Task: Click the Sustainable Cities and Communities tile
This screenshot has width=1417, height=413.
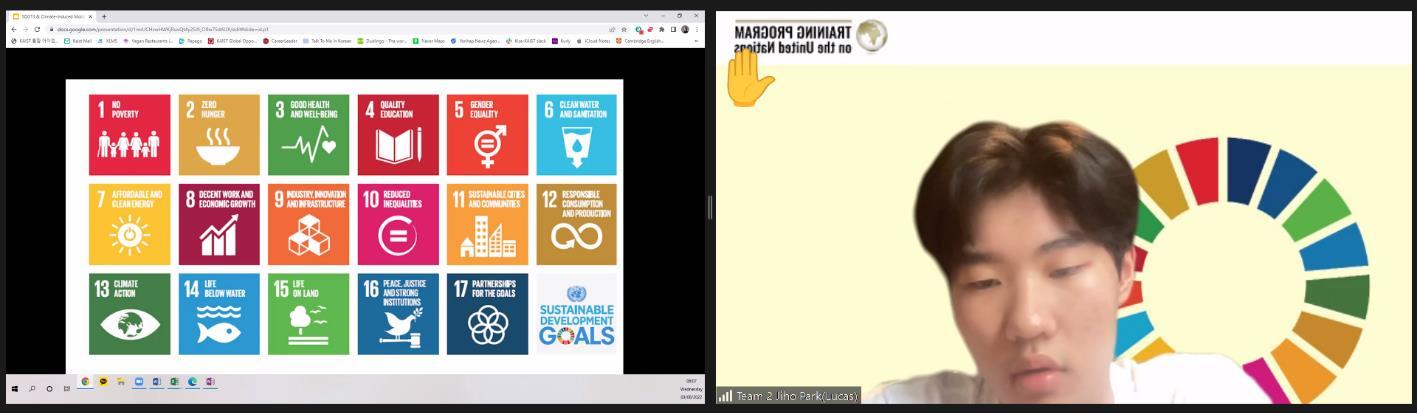Action: pyautogui.click(x=487, y=224)
